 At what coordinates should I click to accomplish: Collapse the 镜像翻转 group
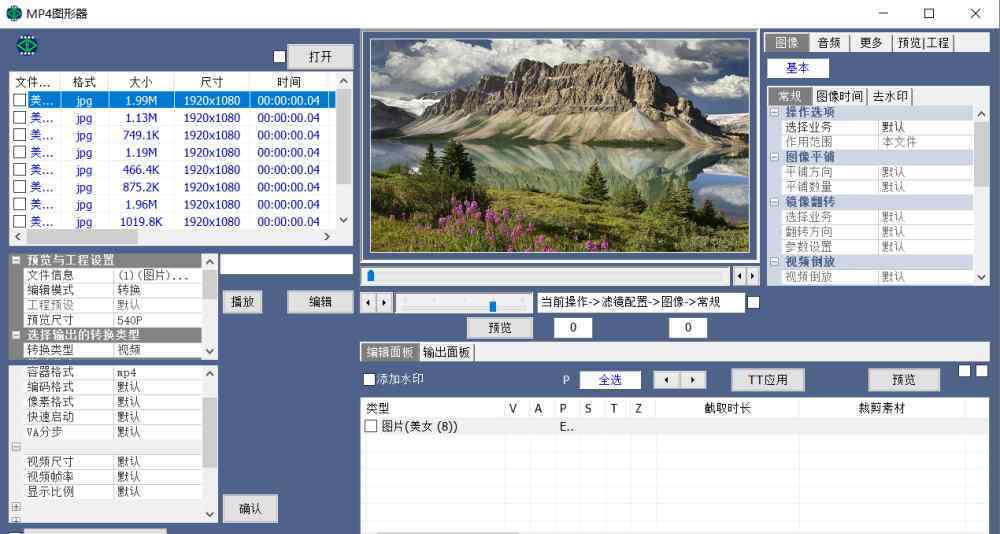point(774,202)
